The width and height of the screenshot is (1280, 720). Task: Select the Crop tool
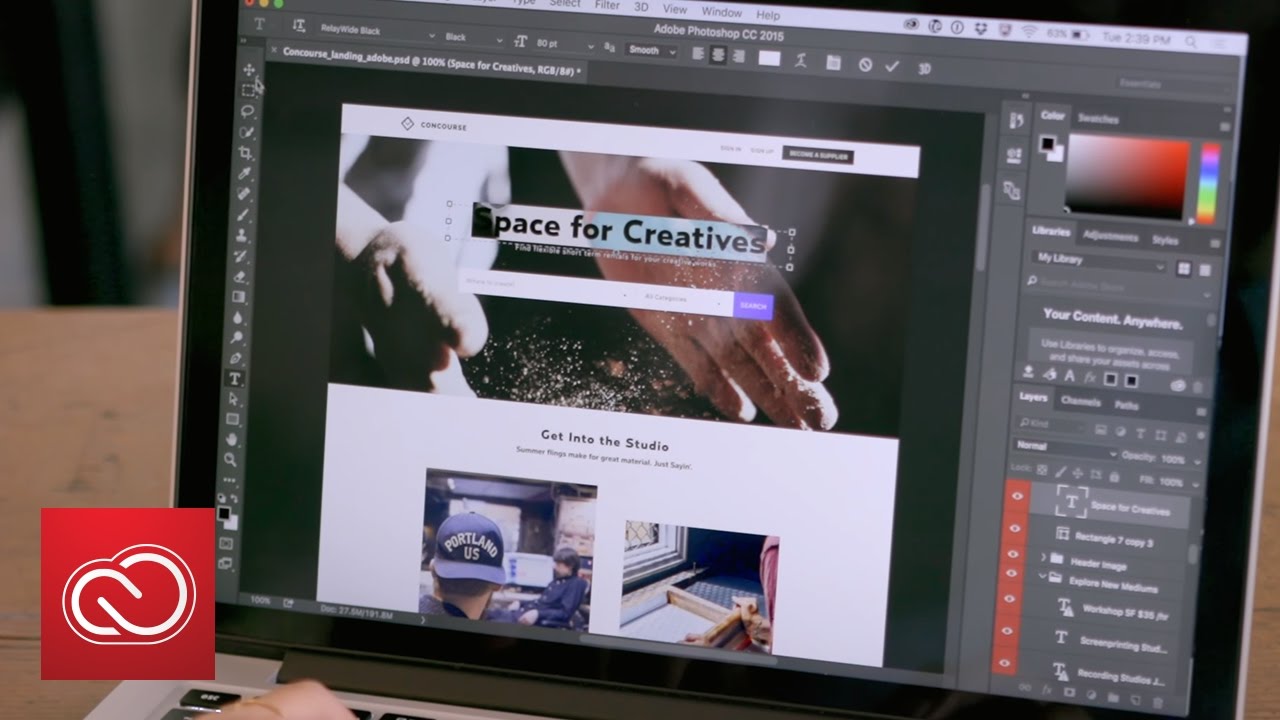pyautogui.click(x=245, y=153)
